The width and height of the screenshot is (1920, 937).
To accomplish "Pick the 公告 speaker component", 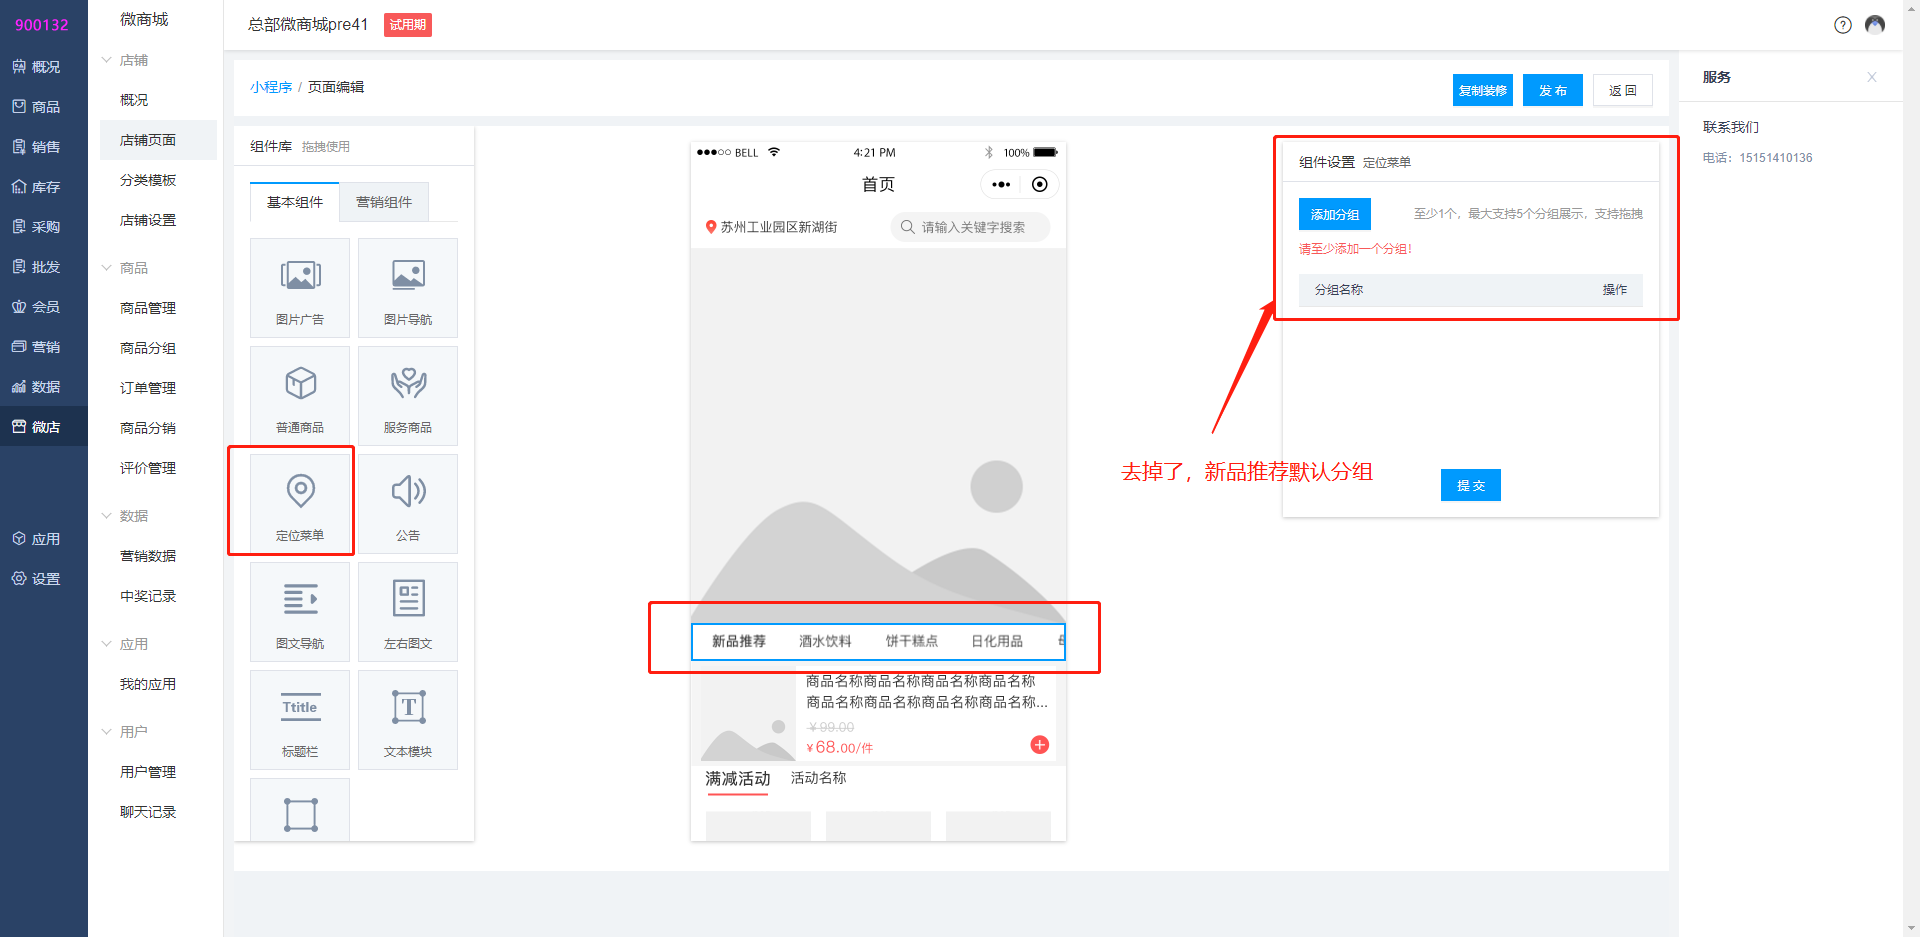I will pyautogui.click(x=408, y=492).
